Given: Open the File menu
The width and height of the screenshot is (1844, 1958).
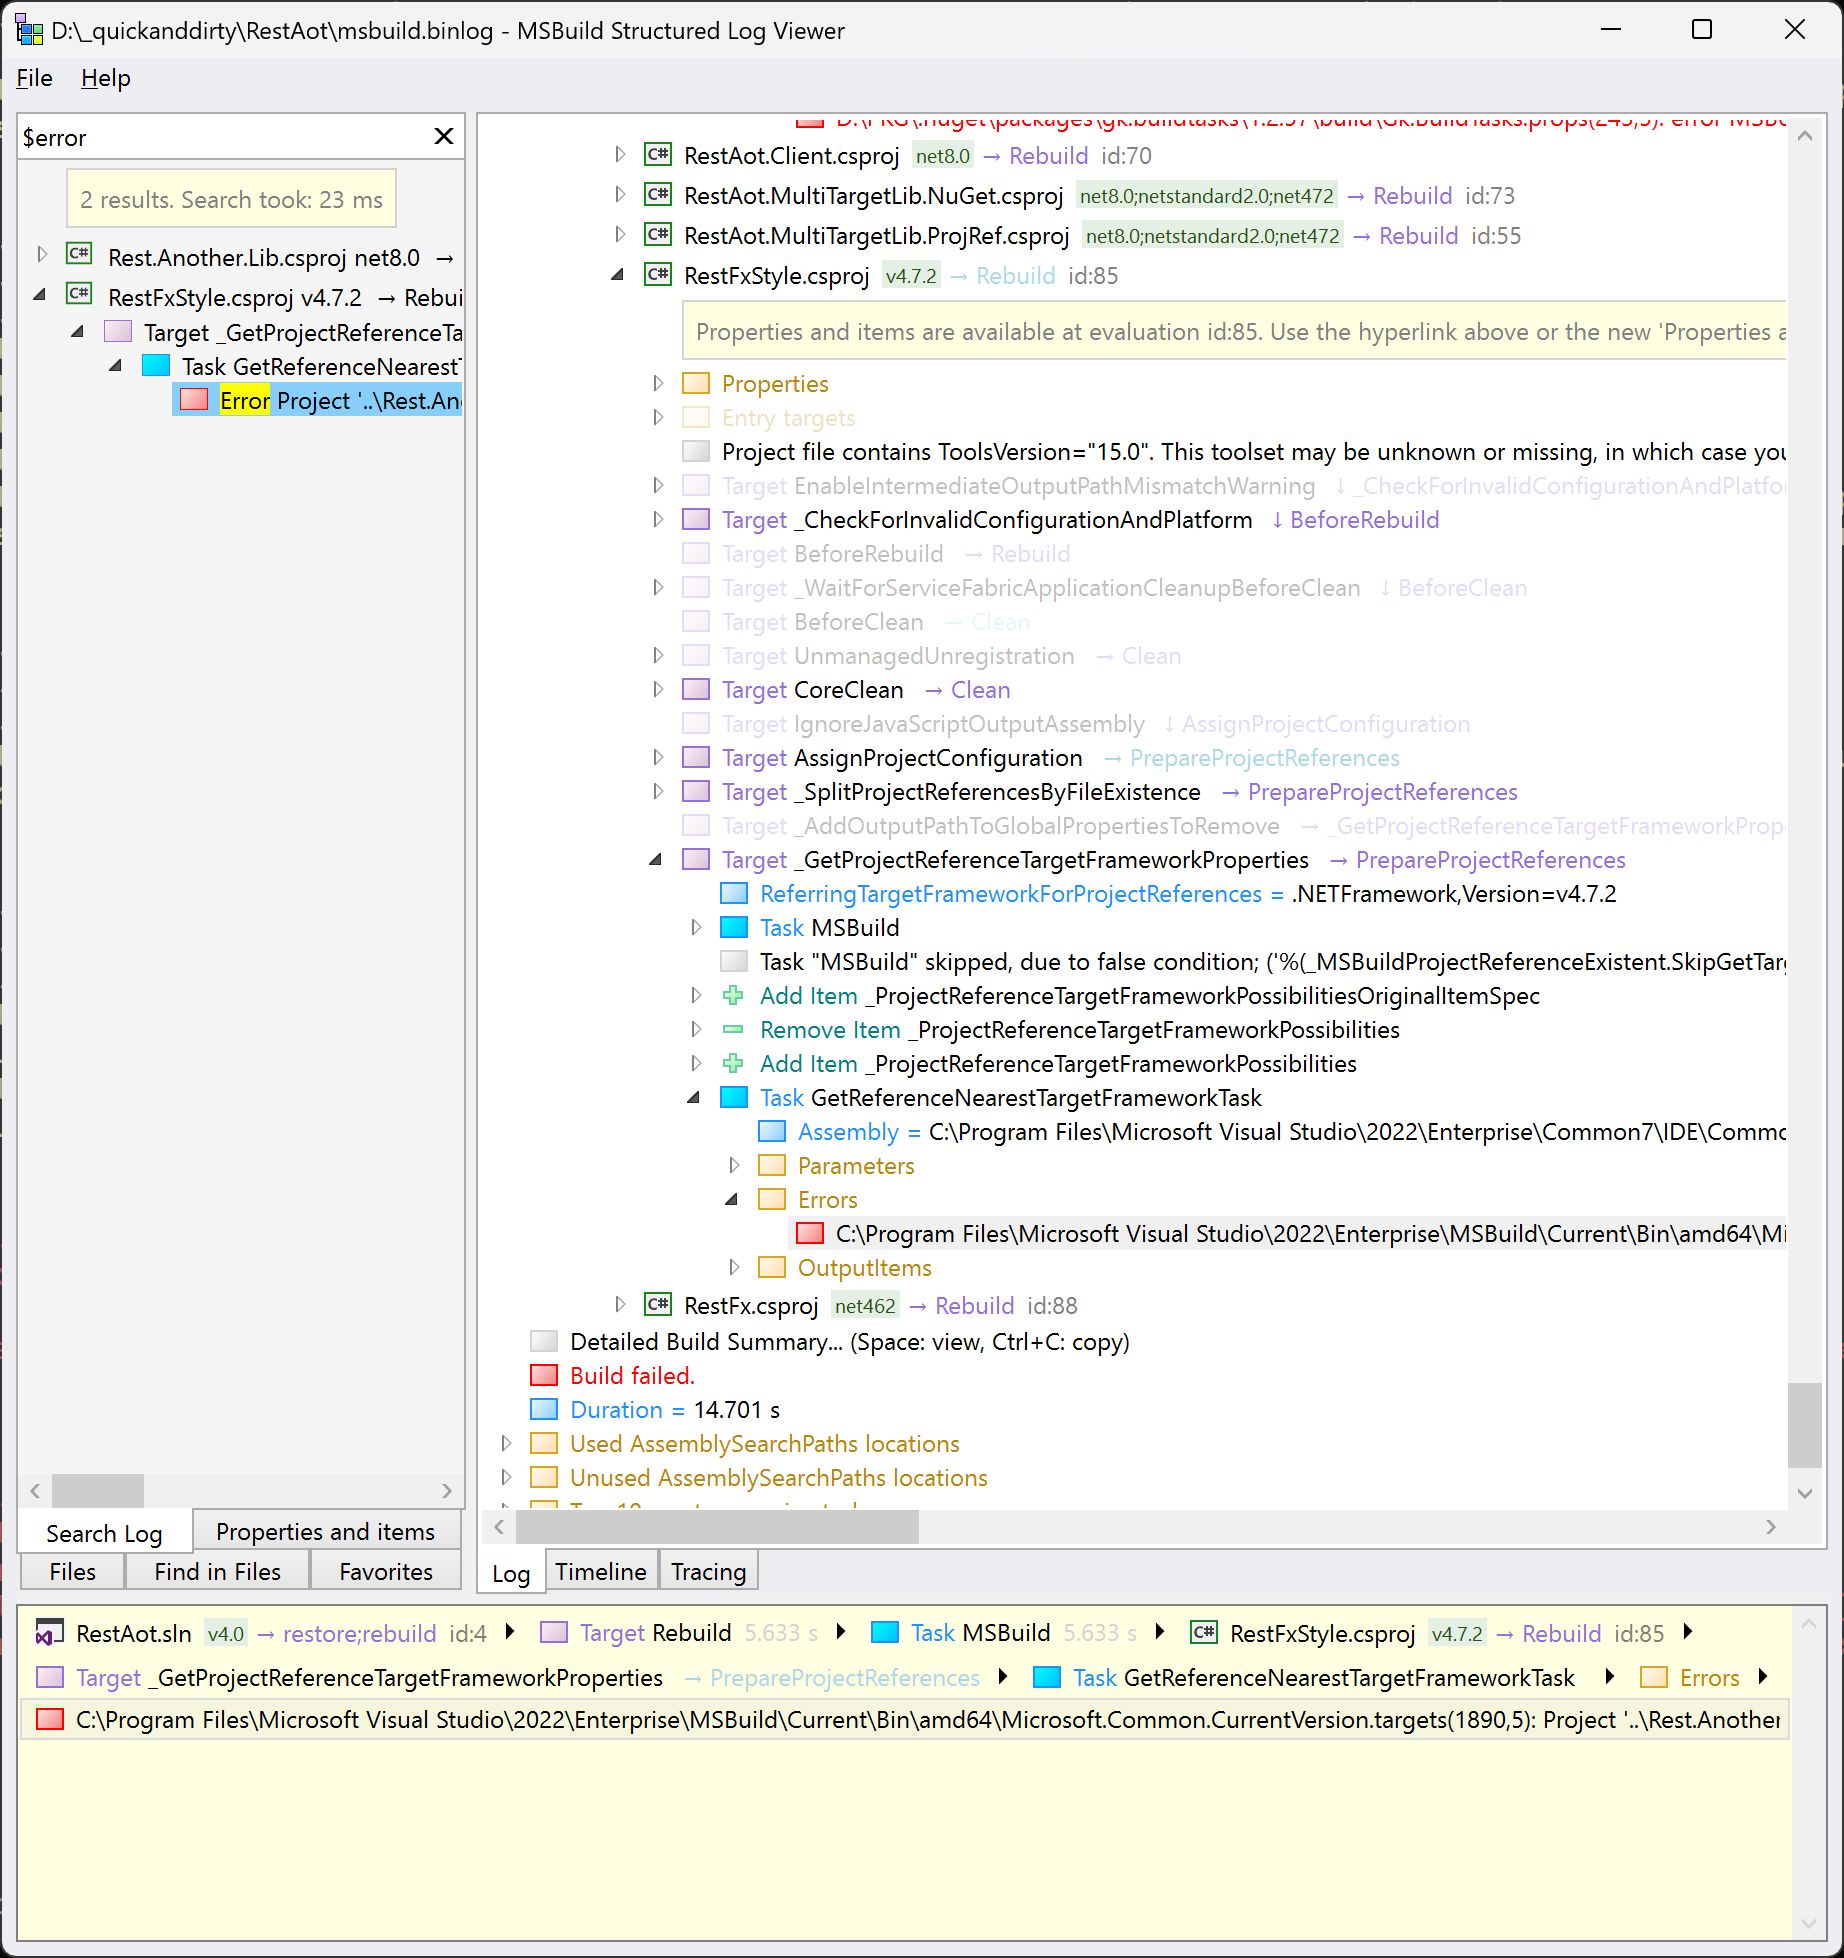Looking at the screenshot, I should (x=33, y=78).
